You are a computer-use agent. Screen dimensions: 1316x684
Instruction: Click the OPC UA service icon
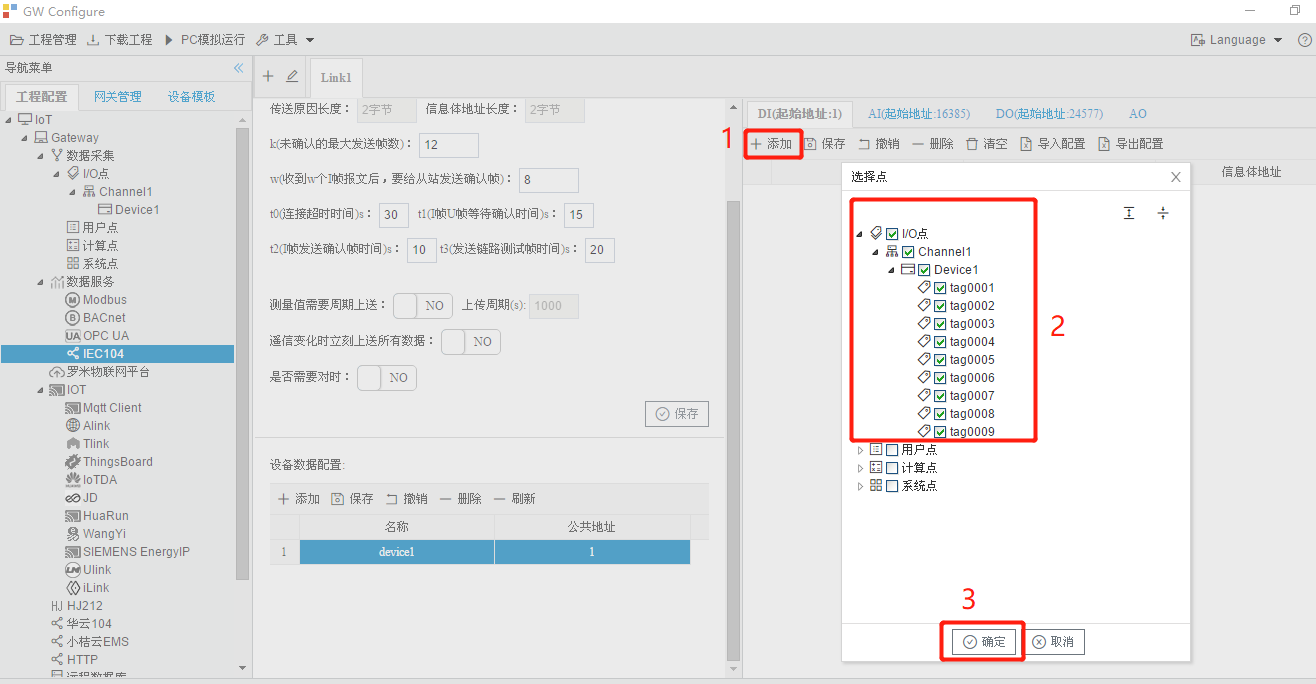[72, 336]
